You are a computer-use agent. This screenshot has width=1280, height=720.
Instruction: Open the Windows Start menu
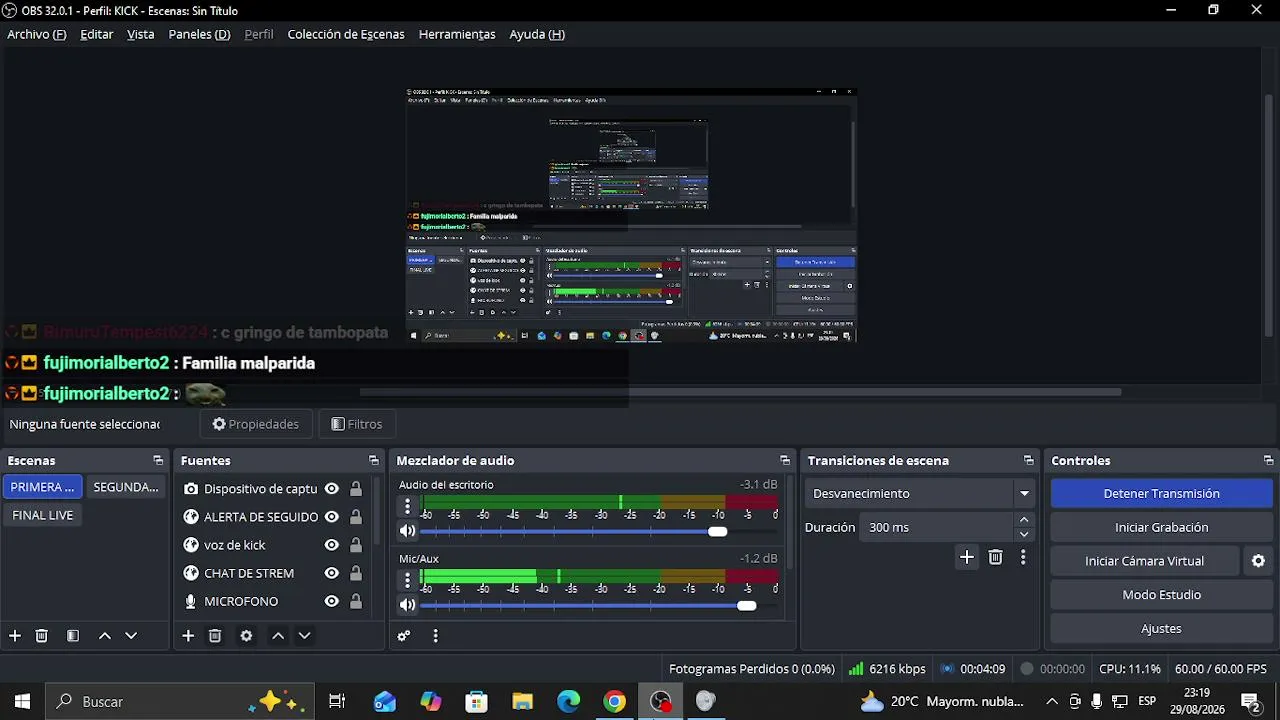coord(22,702)
